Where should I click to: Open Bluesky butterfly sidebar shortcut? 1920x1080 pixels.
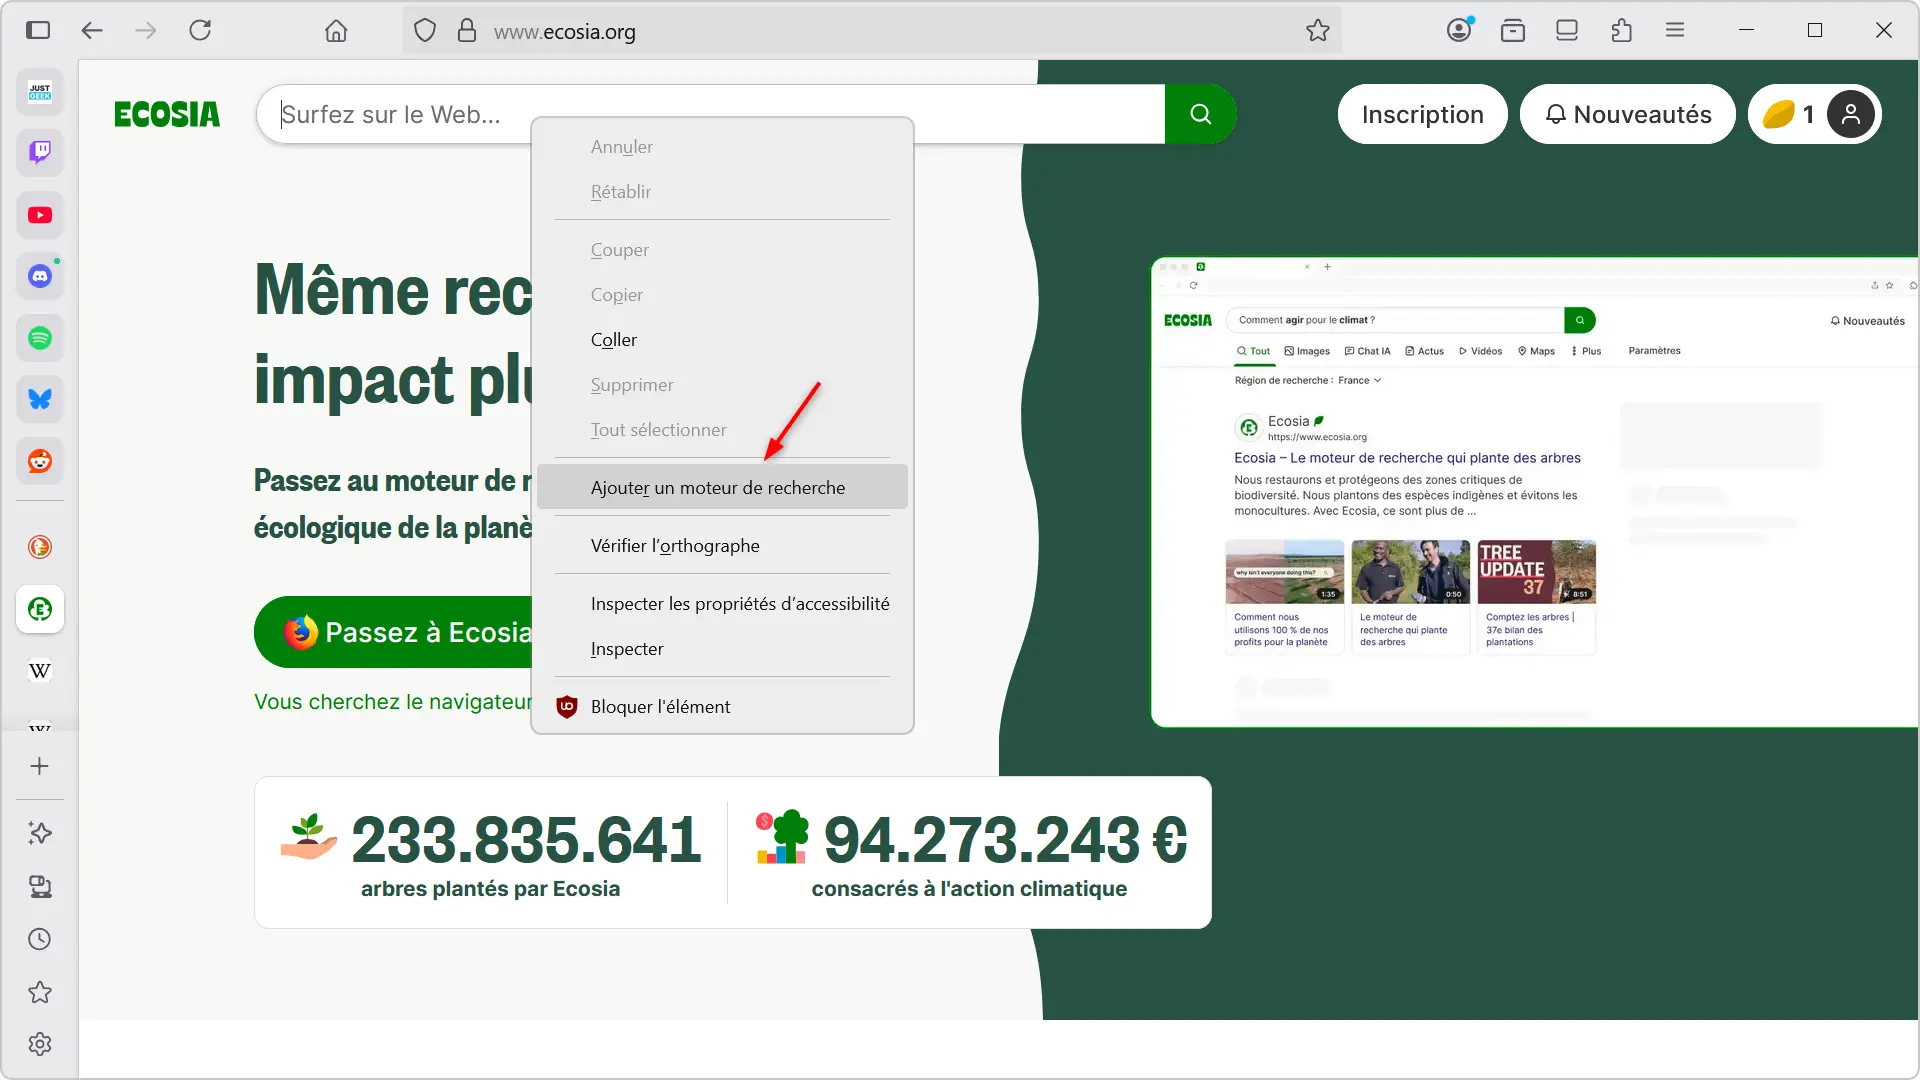(40, 399)
